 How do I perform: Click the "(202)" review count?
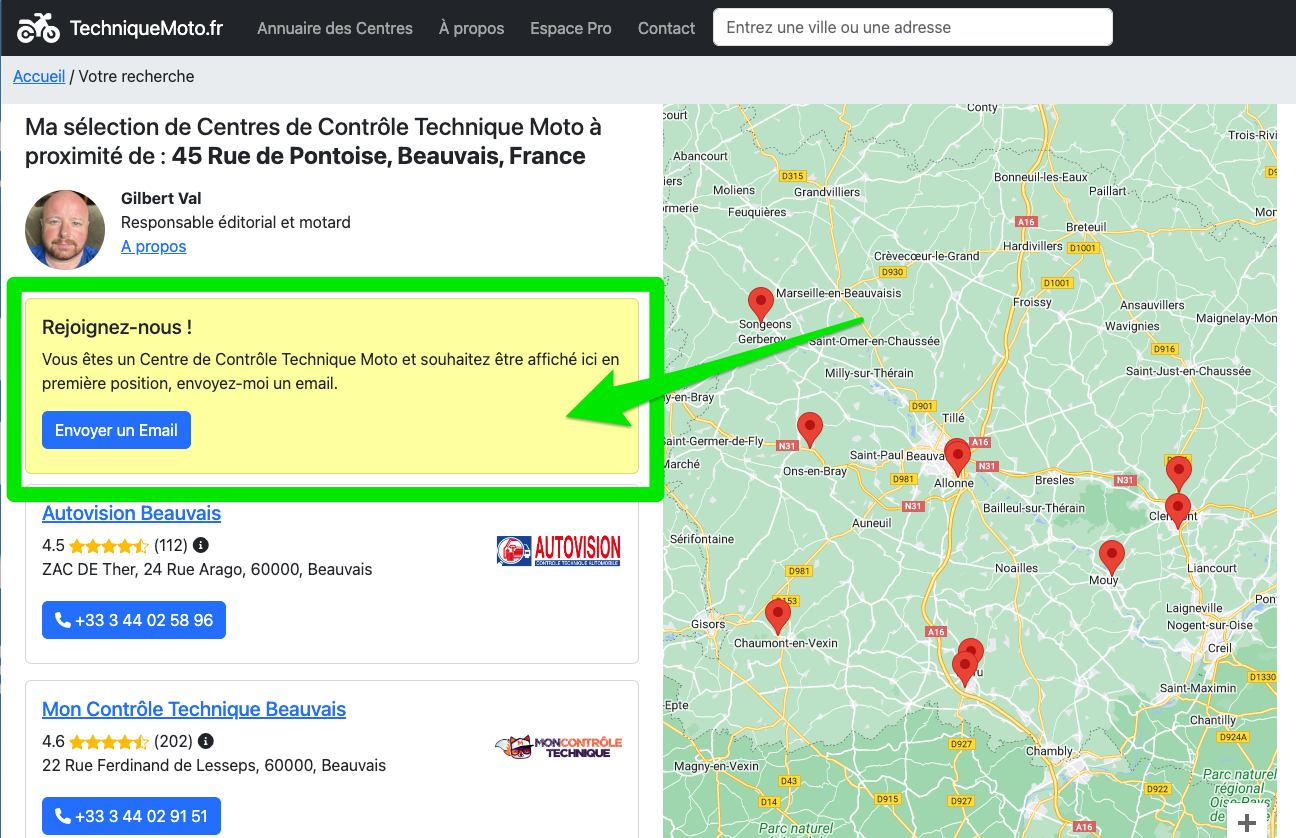[174, 741]
